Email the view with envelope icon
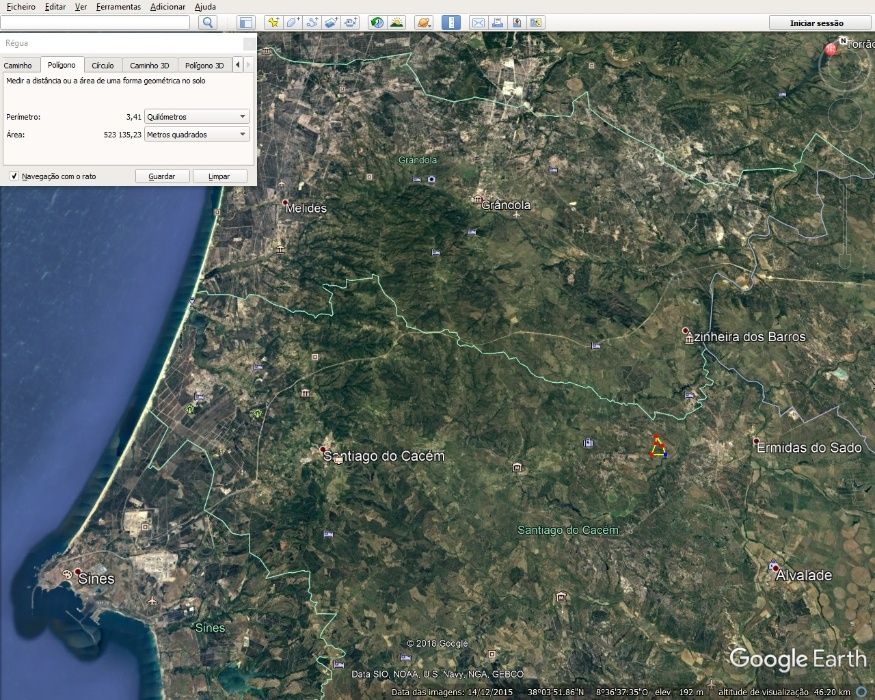The image size is (875, 700). pos(478,22)
